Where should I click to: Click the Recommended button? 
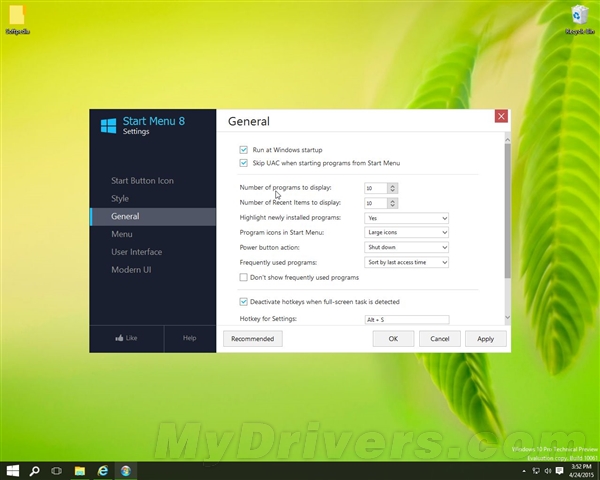[253, 339]
